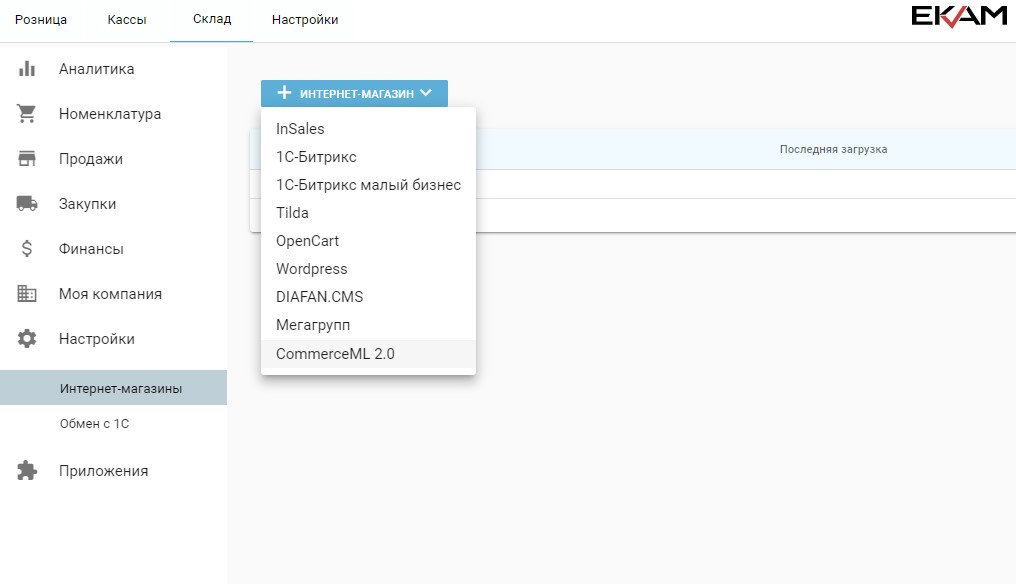Screen dimensions: 1016x584
Task: Open Аналитика section label
Action: coord(97,69)
